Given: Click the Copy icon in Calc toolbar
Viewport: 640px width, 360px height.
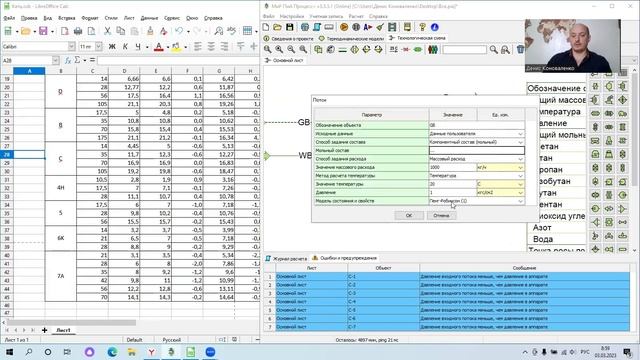Looking at the screenshot, I should coord(120,31).
